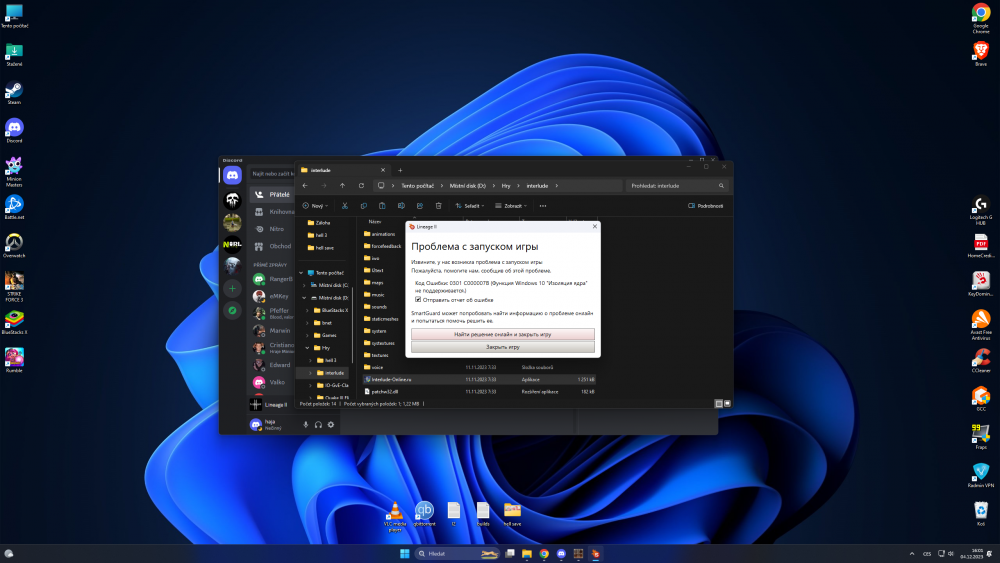Uncheck the send error report checkbox

[418, 299]
